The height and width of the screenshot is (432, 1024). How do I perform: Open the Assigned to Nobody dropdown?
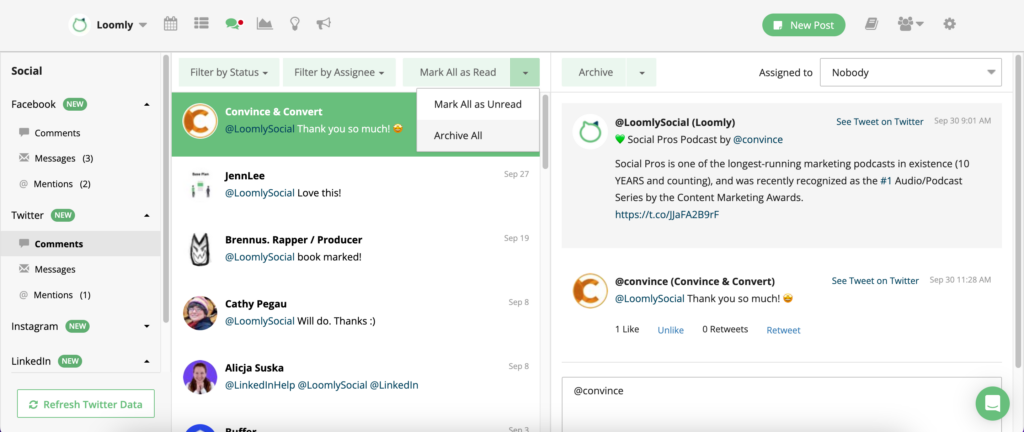tap(910, 72)
